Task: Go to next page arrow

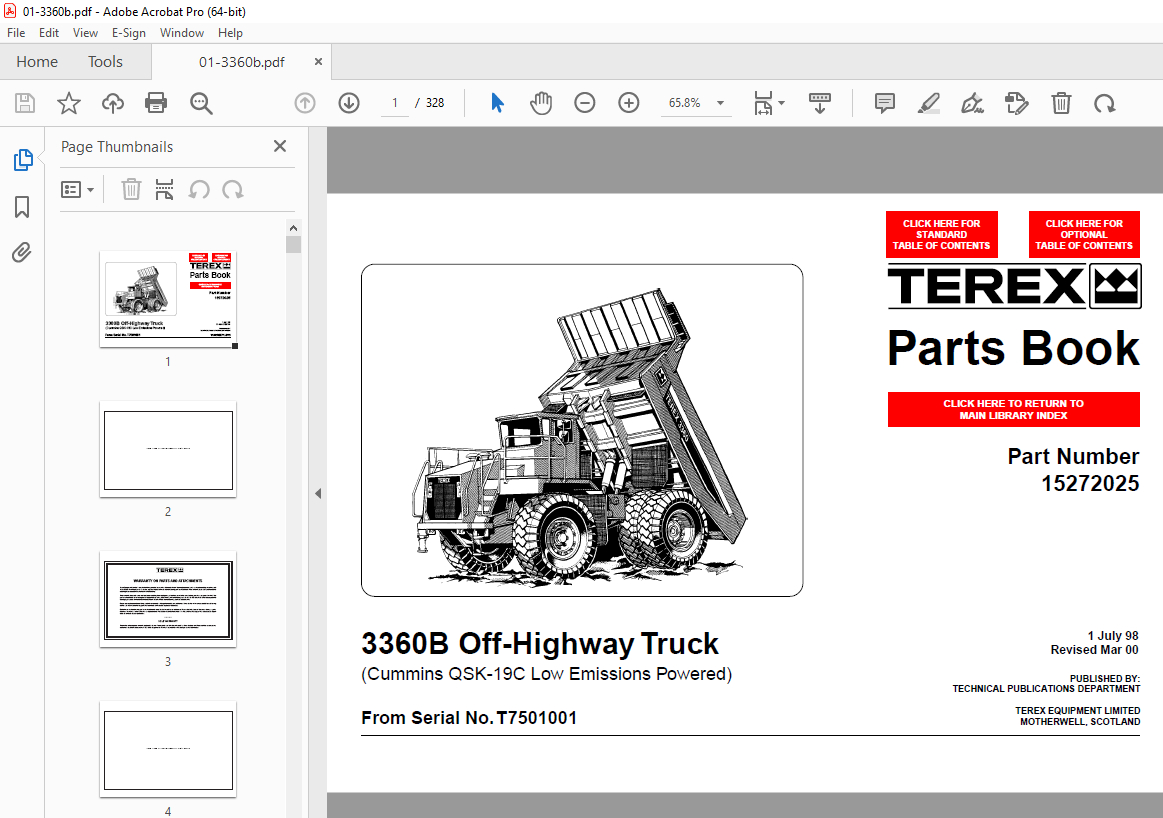Action: tap(349, 103)
